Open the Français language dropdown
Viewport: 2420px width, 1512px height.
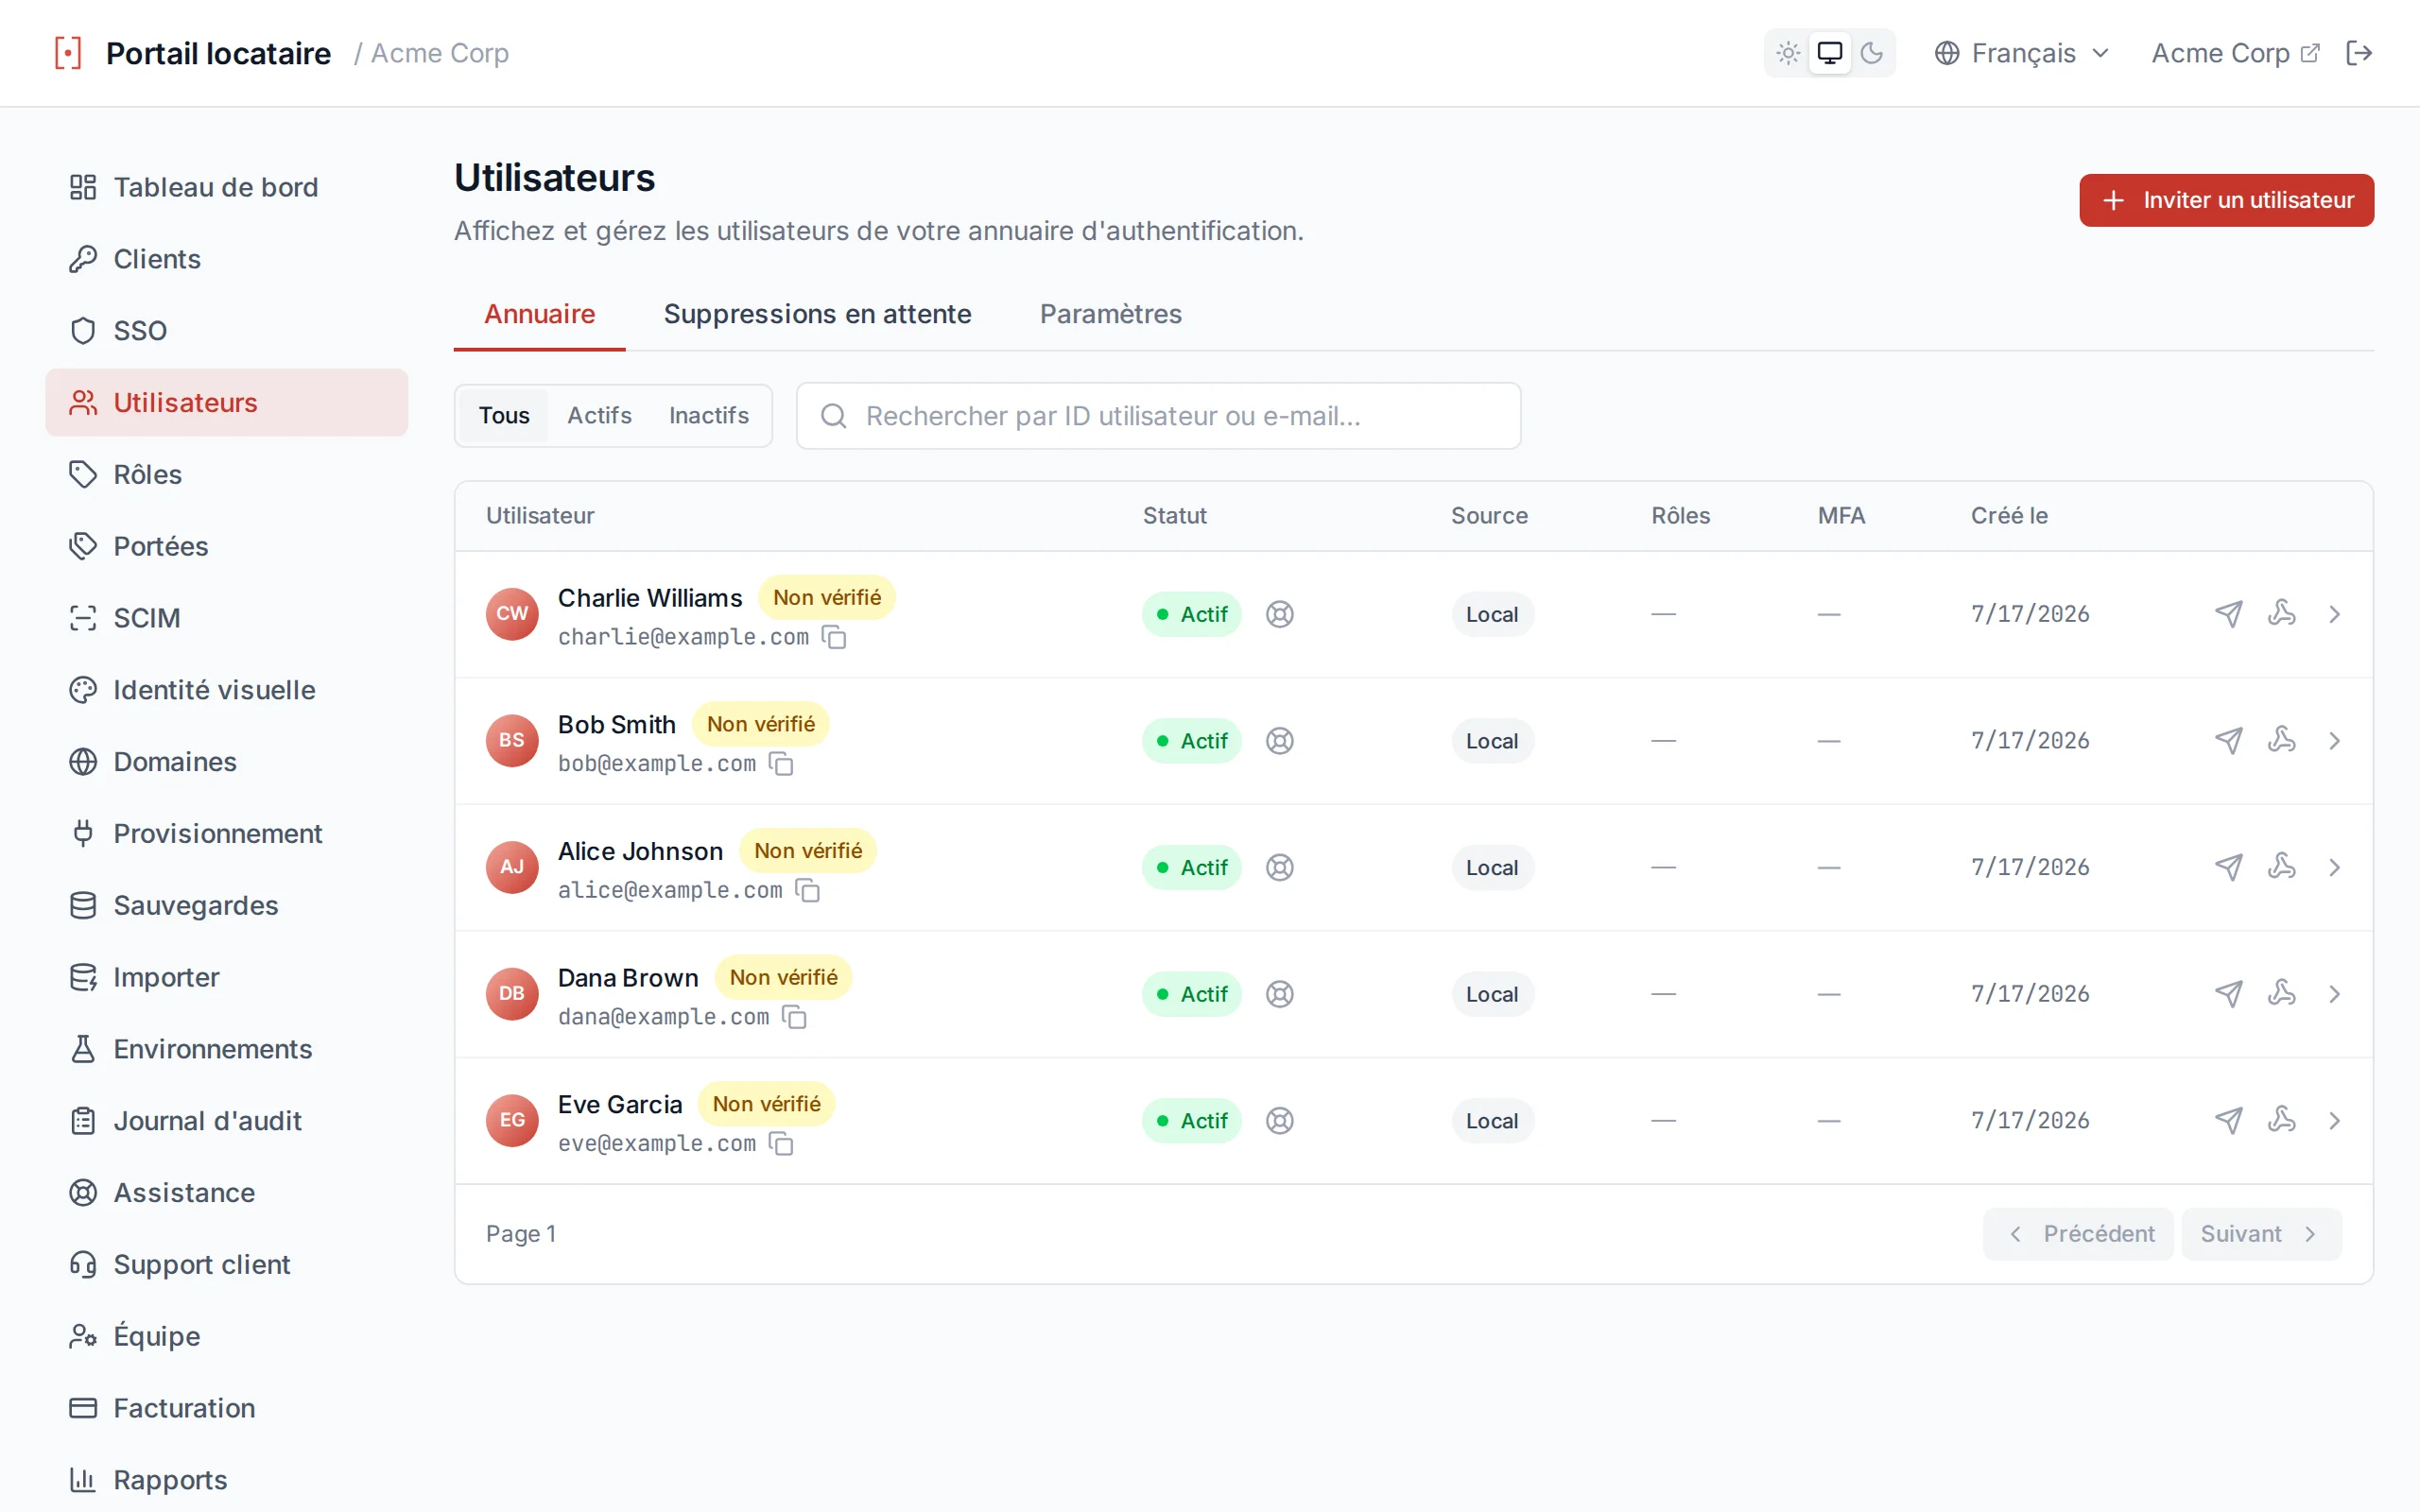click(2022, 53)
